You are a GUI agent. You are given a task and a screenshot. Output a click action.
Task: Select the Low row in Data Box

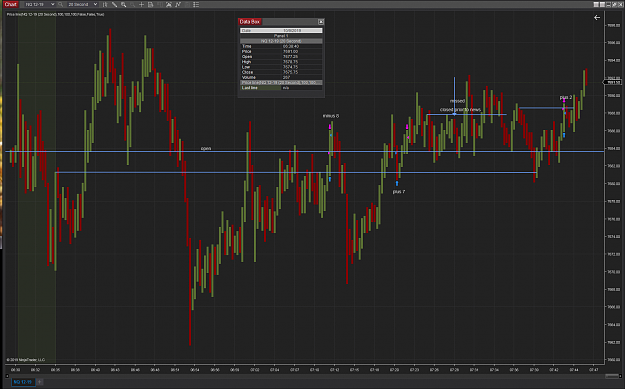click(281, 67)
